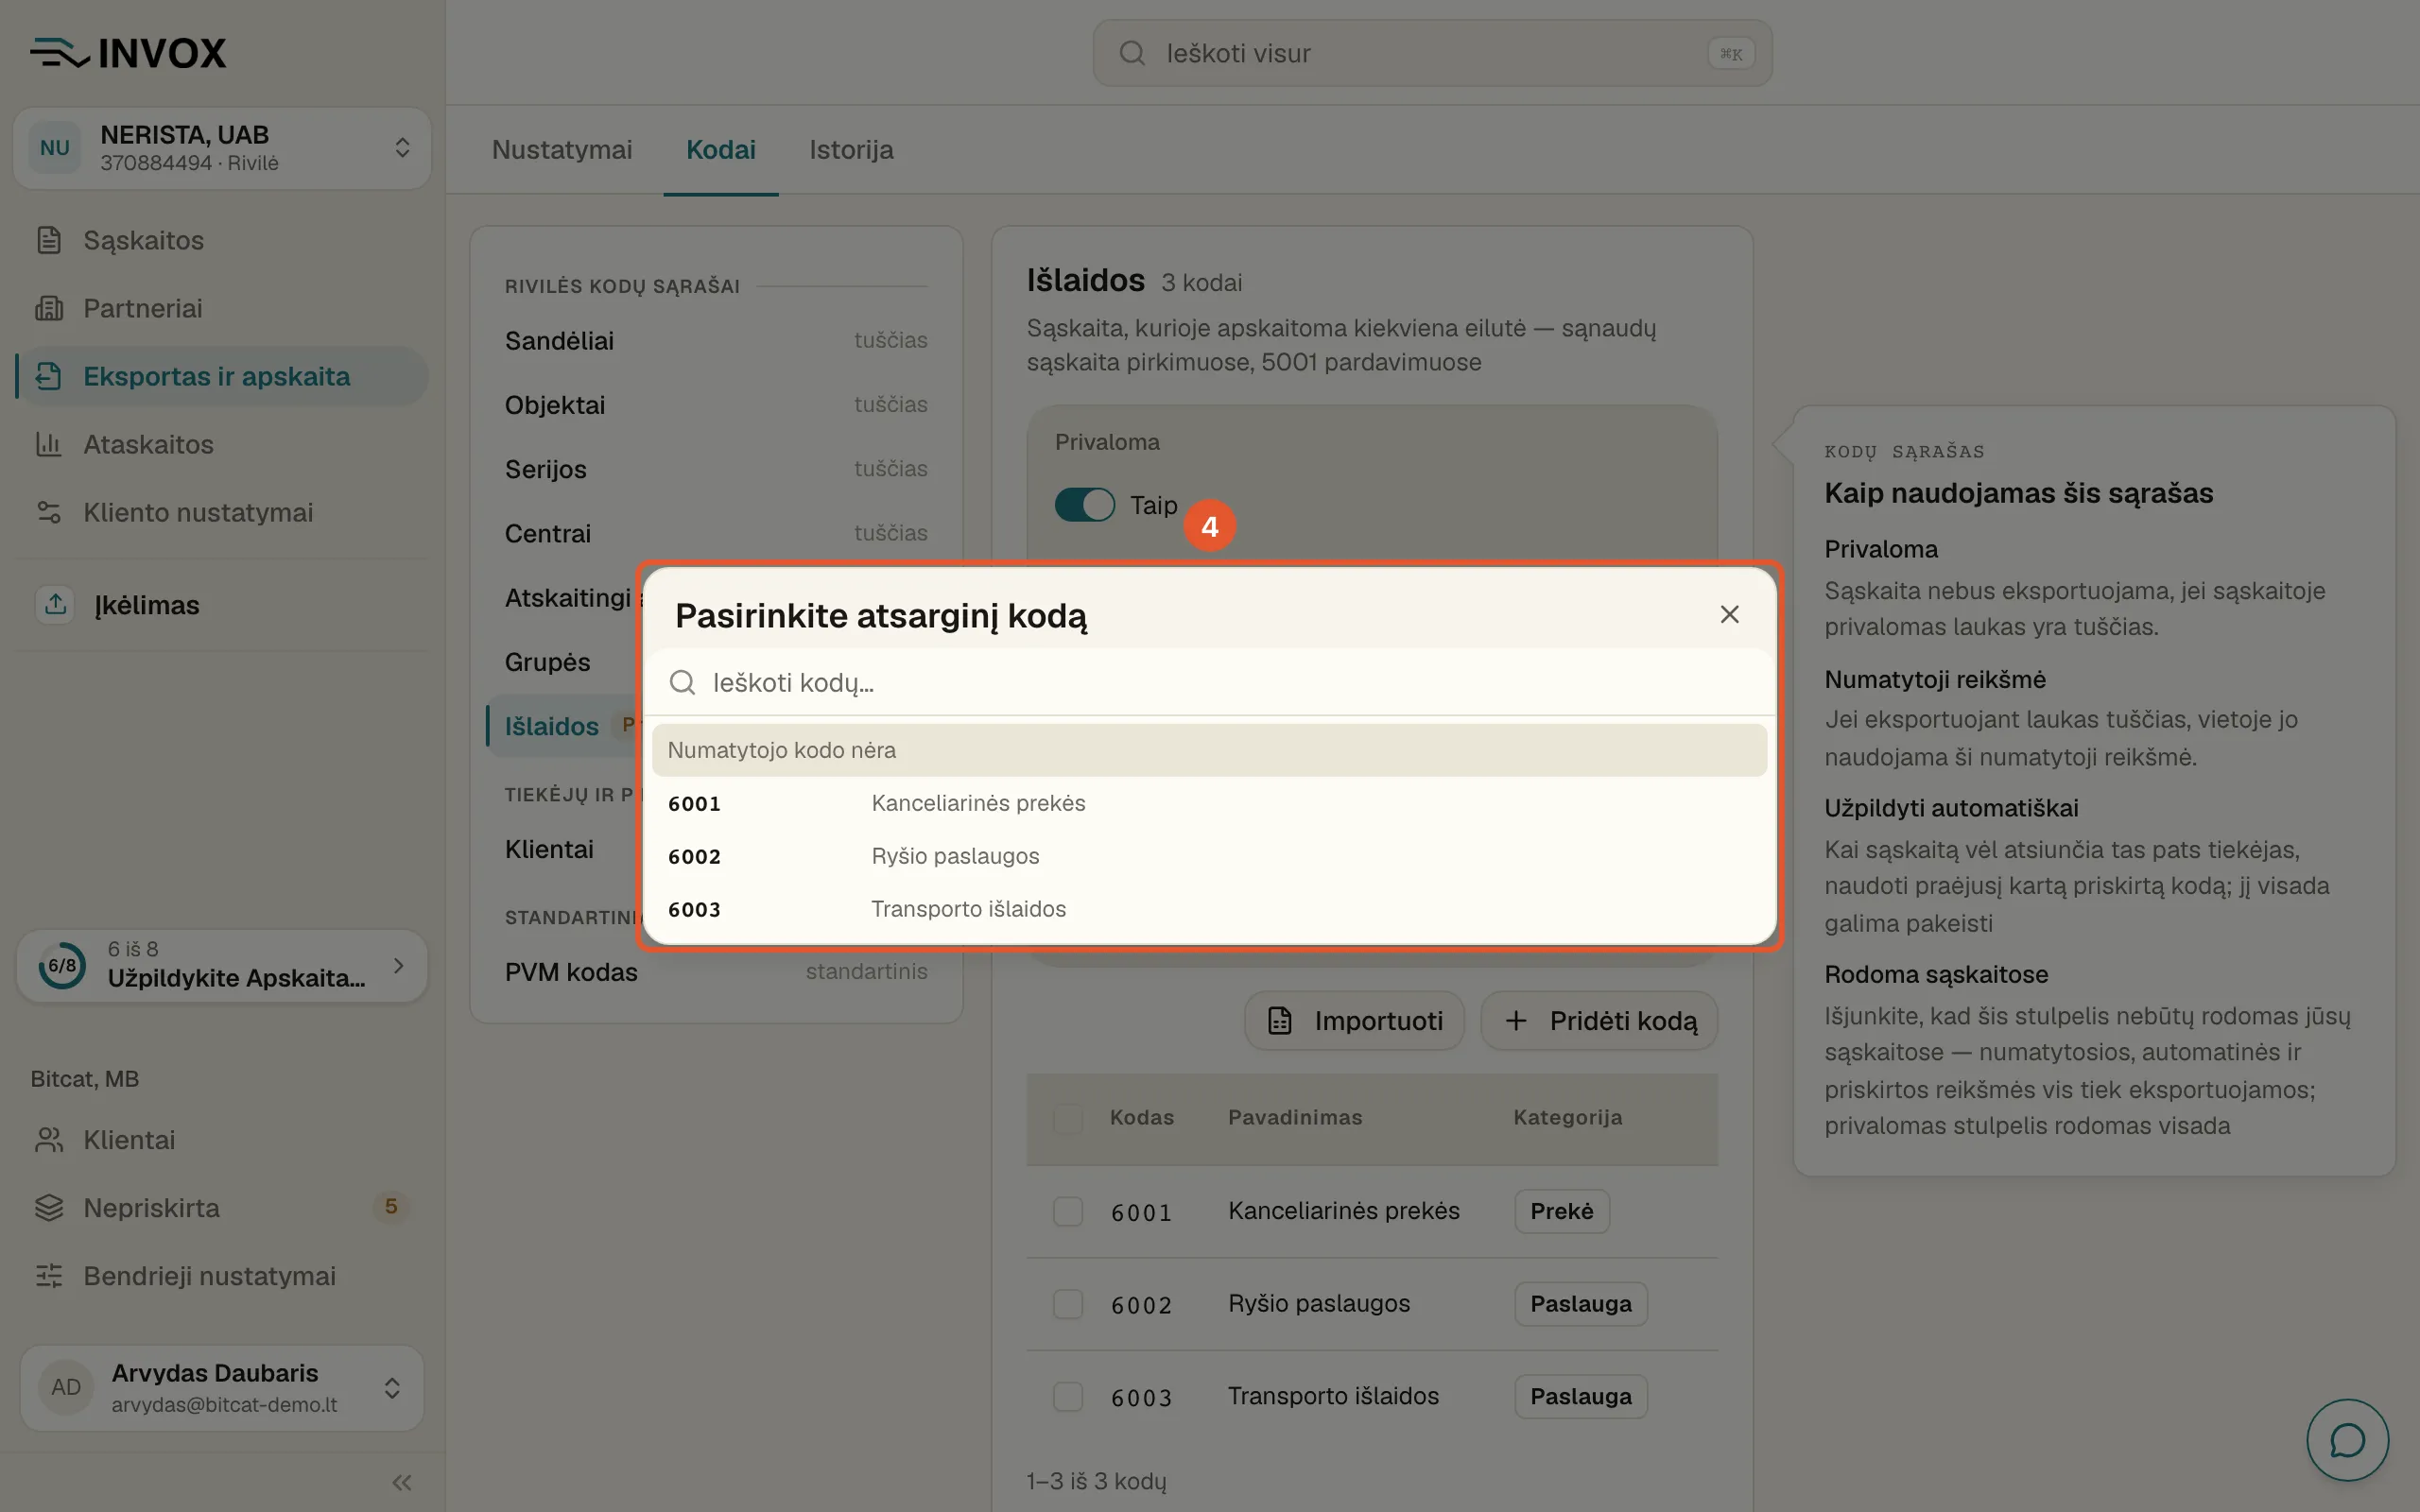Open Bendrieji nustatymai in the sidebar
The height and width of the screenshot is (1512, 2420).
pyautogui.click(x=221, y=1276)
